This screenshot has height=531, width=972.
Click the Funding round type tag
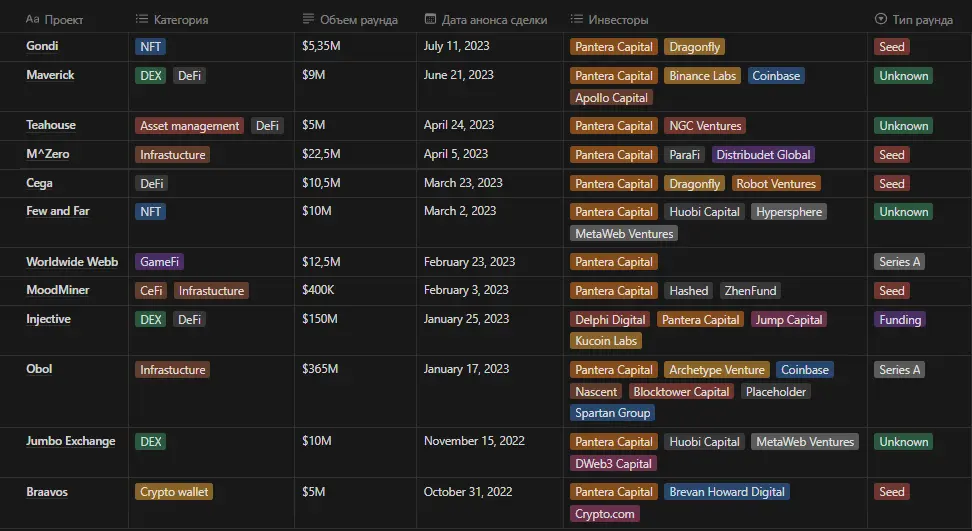[x=900, y=320]
